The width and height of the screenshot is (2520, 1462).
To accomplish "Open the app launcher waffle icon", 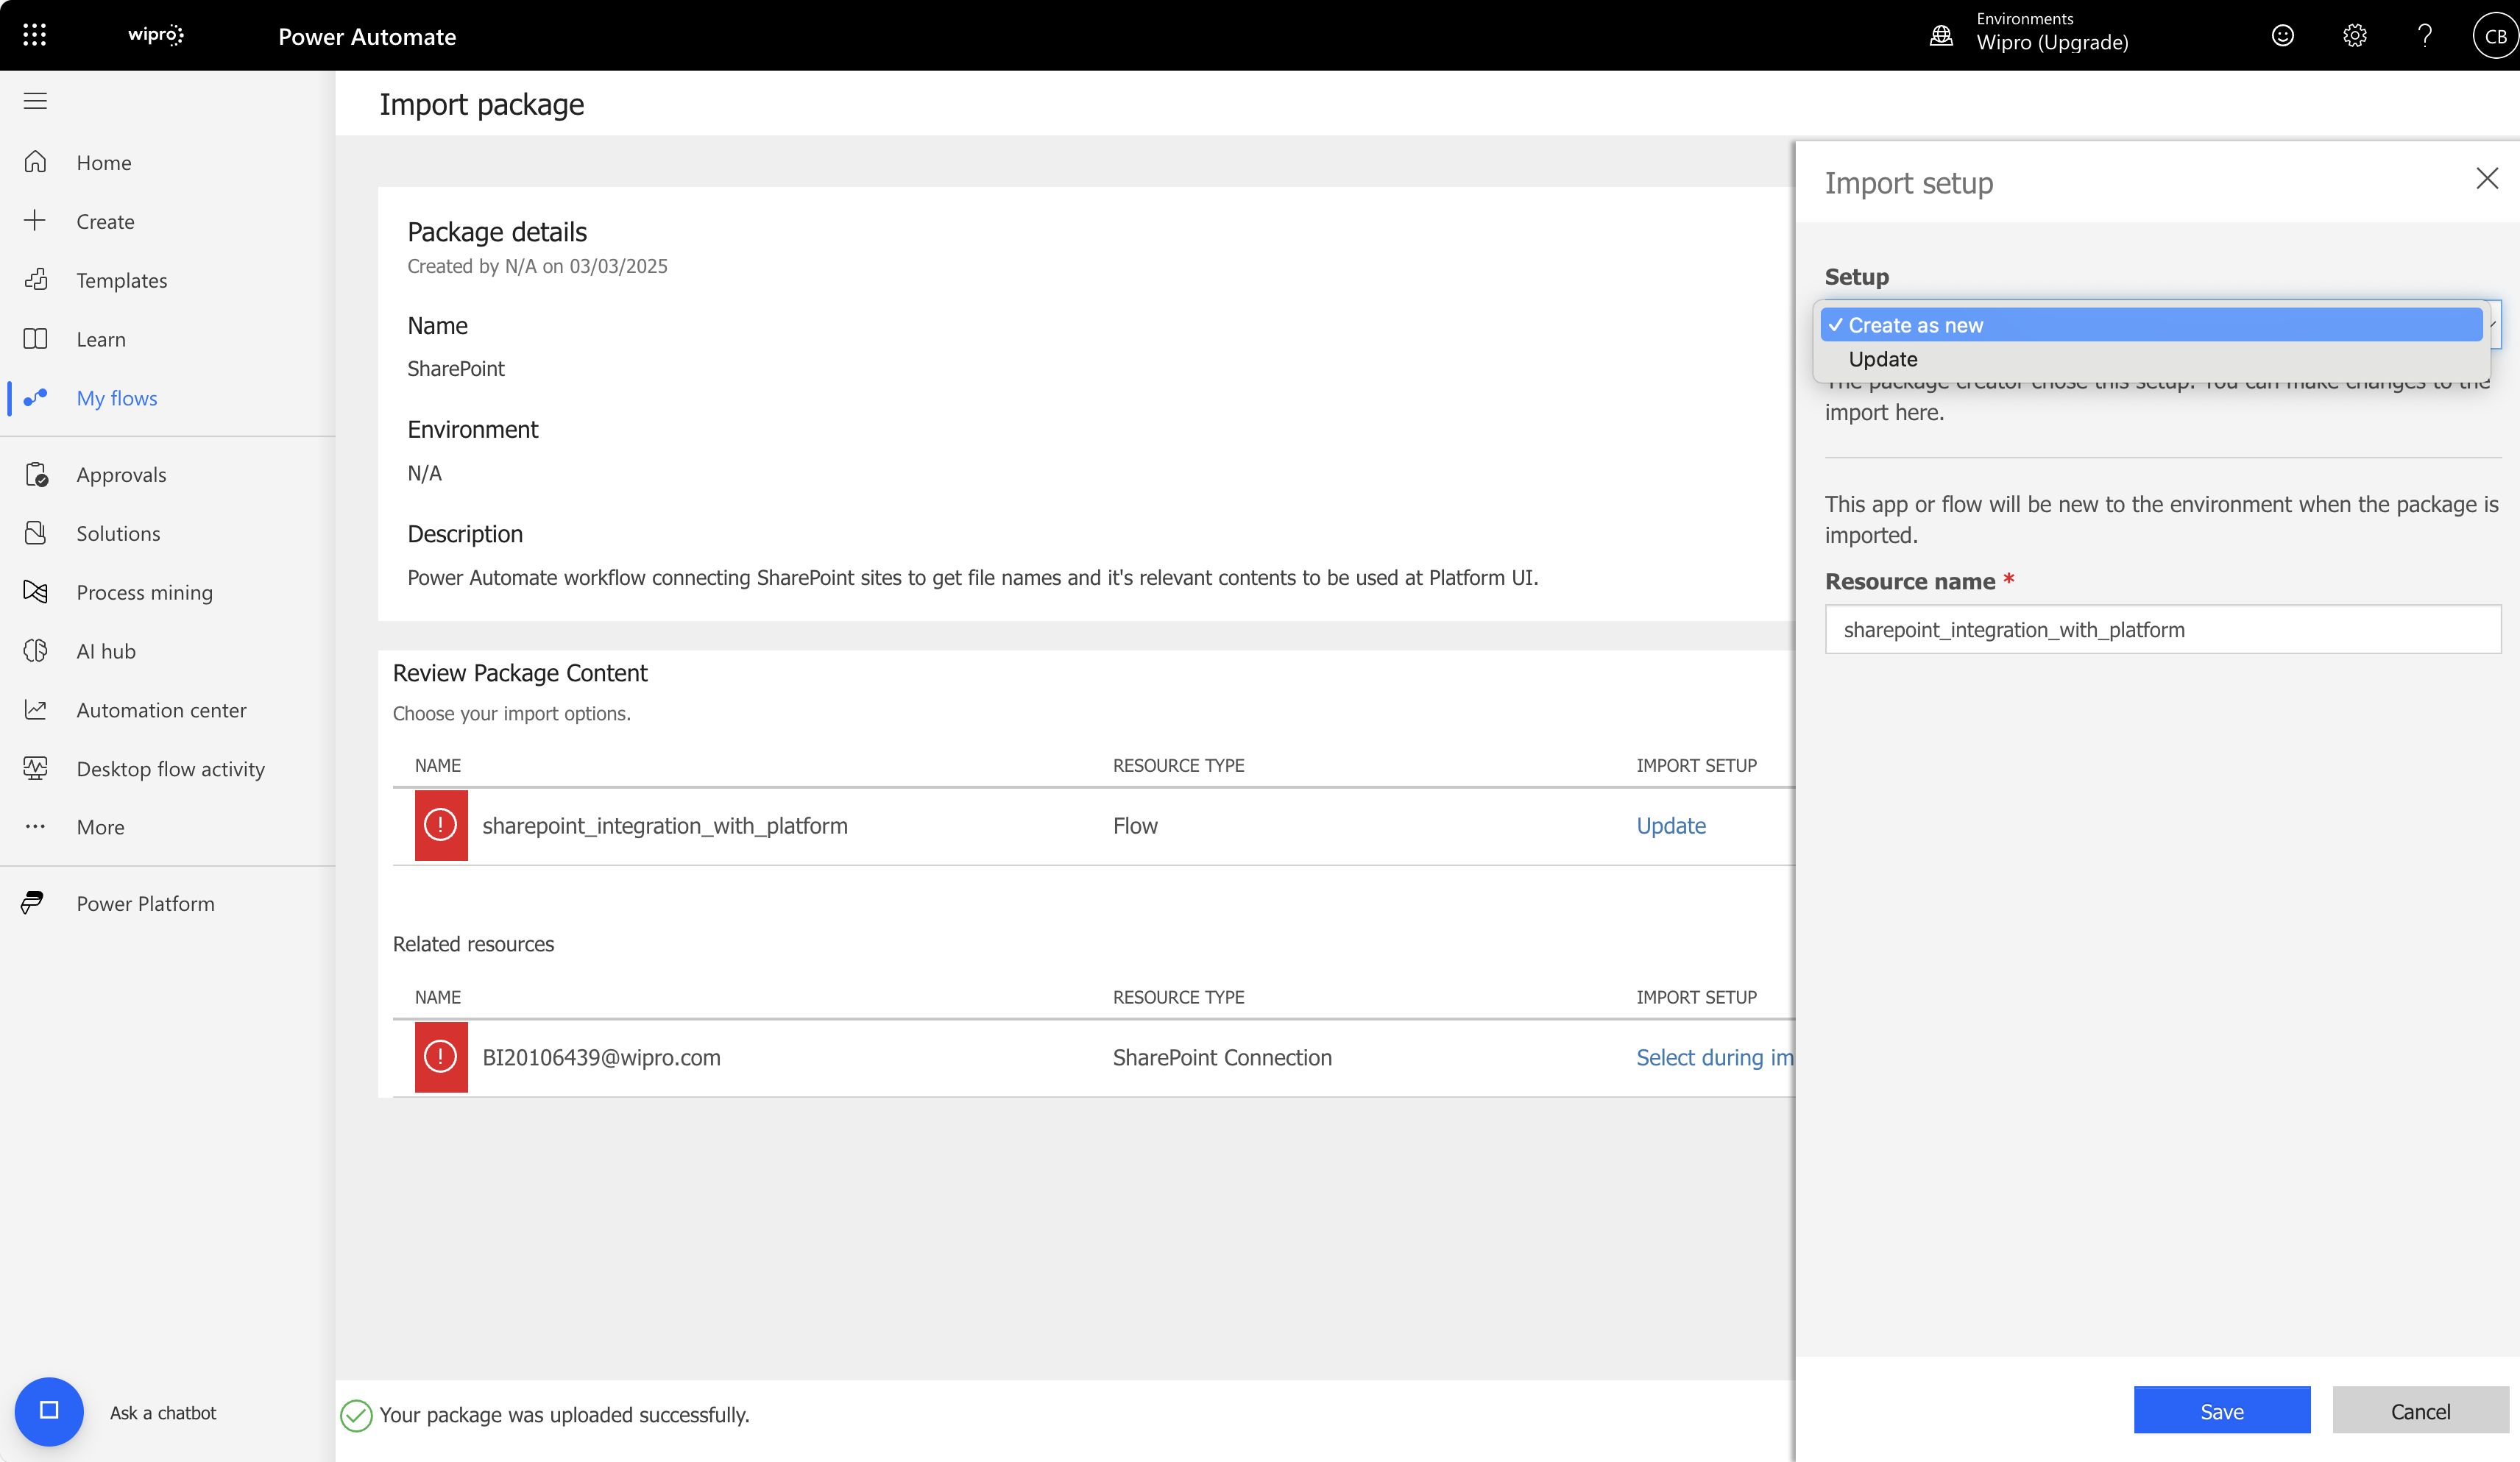I will coord(35,35).
